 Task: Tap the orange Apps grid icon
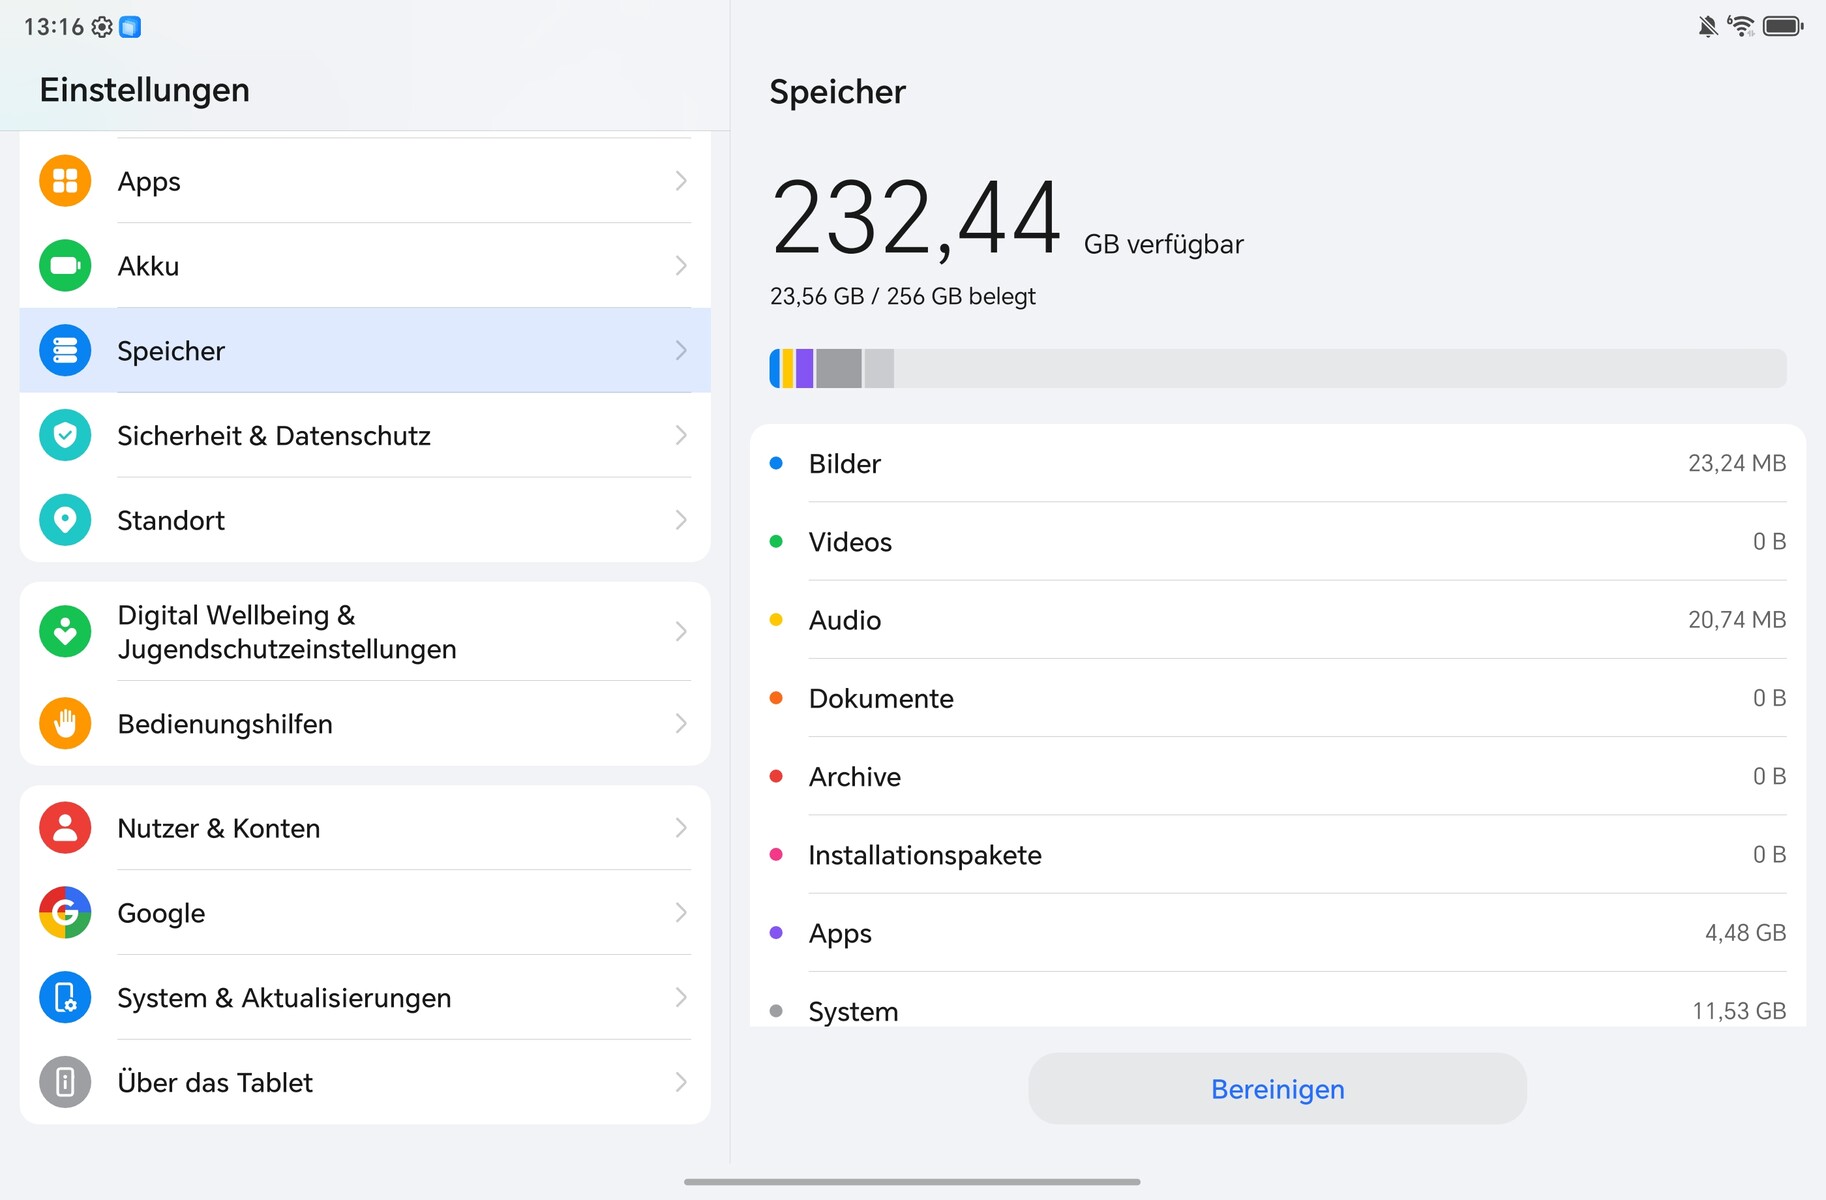coord(65,181)
